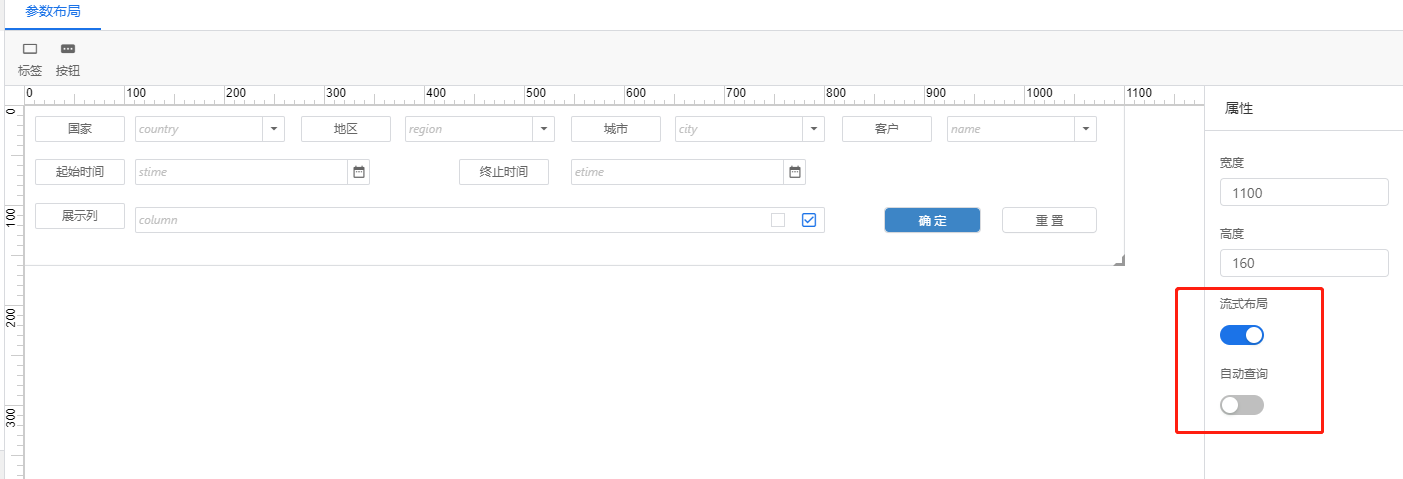1403x479 pixels.
Task: Check the empty box in column field
Action: click(778, 220)
